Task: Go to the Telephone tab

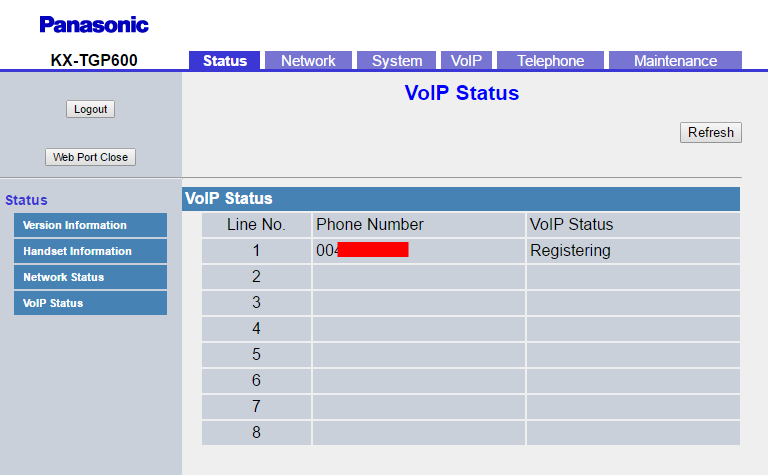Action: pos(550,61)
